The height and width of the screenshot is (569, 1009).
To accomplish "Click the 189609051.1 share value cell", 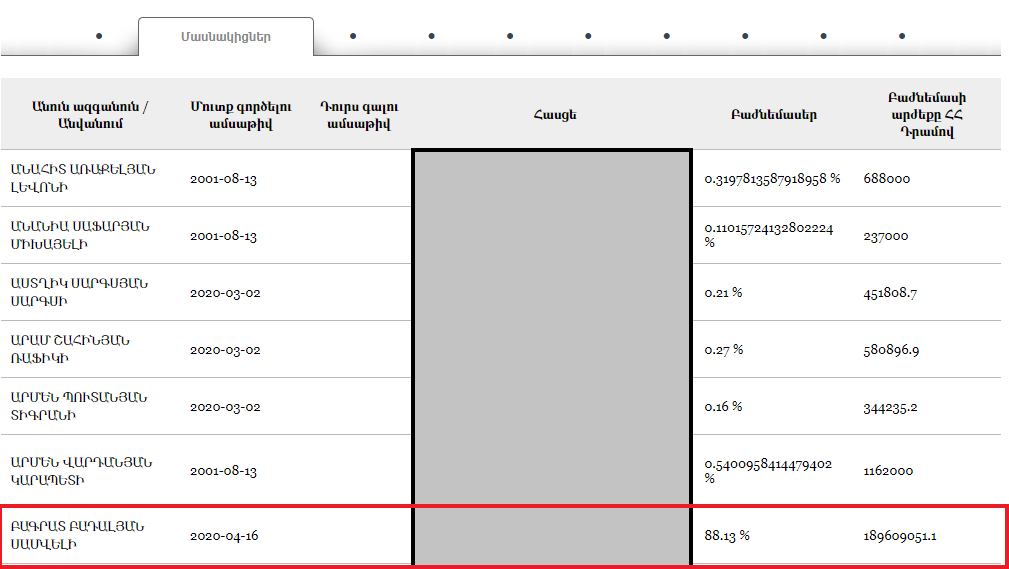I will [x=899, y=537].
